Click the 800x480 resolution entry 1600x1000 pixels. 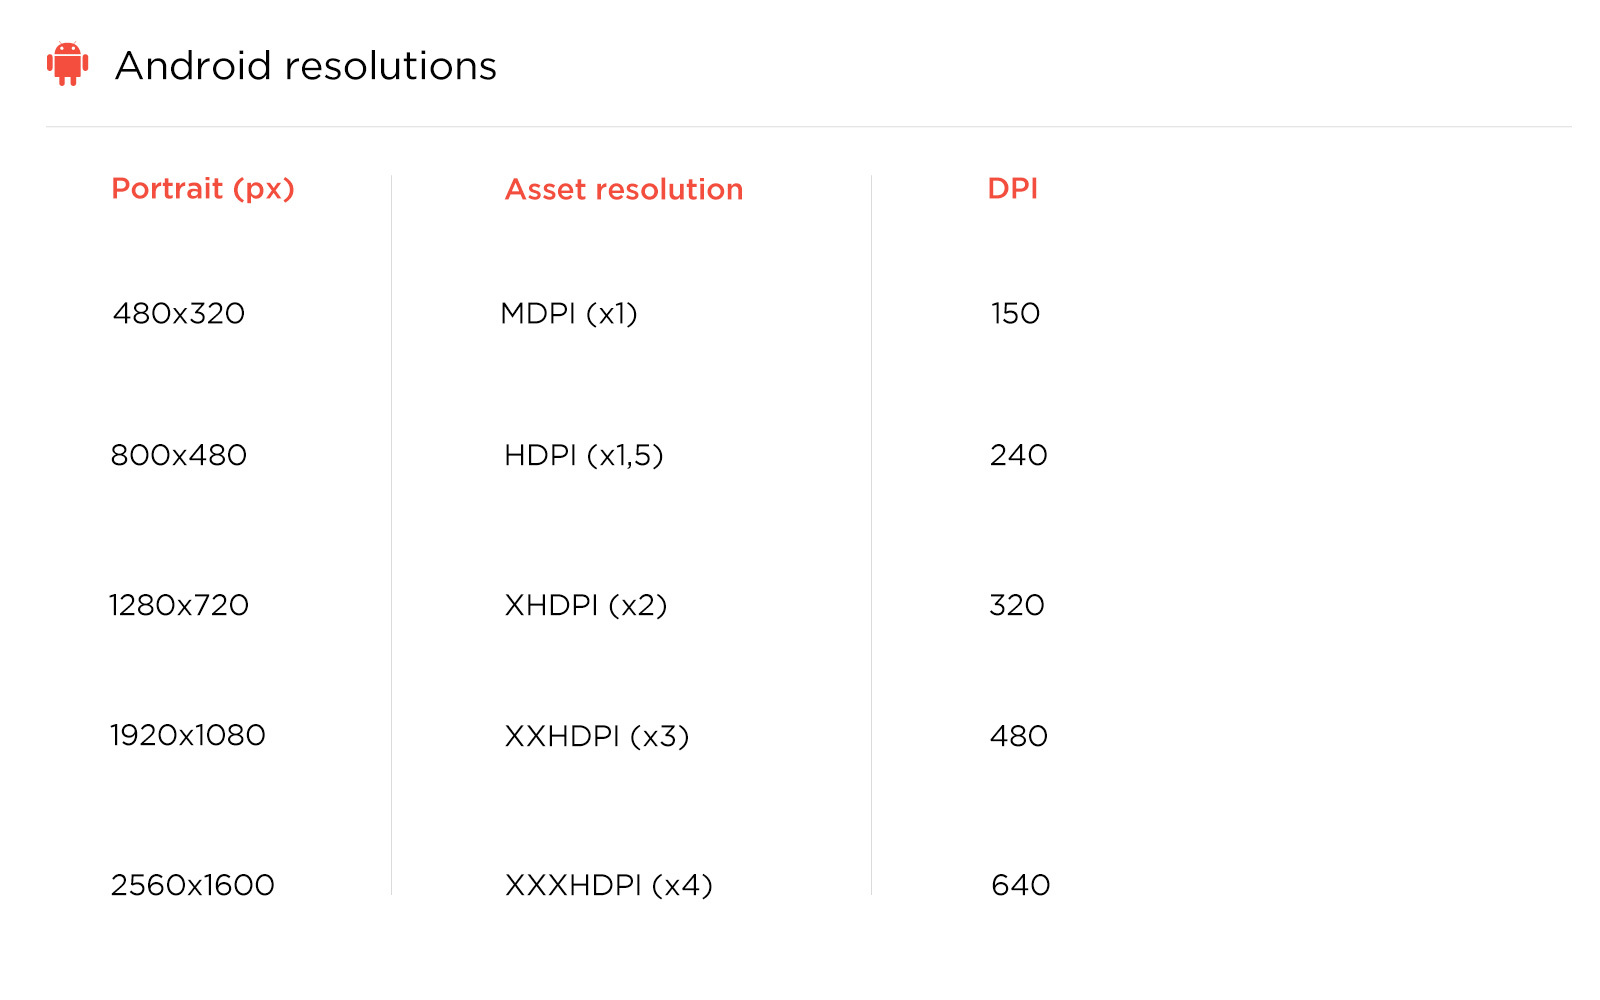[x=179, y=456]
